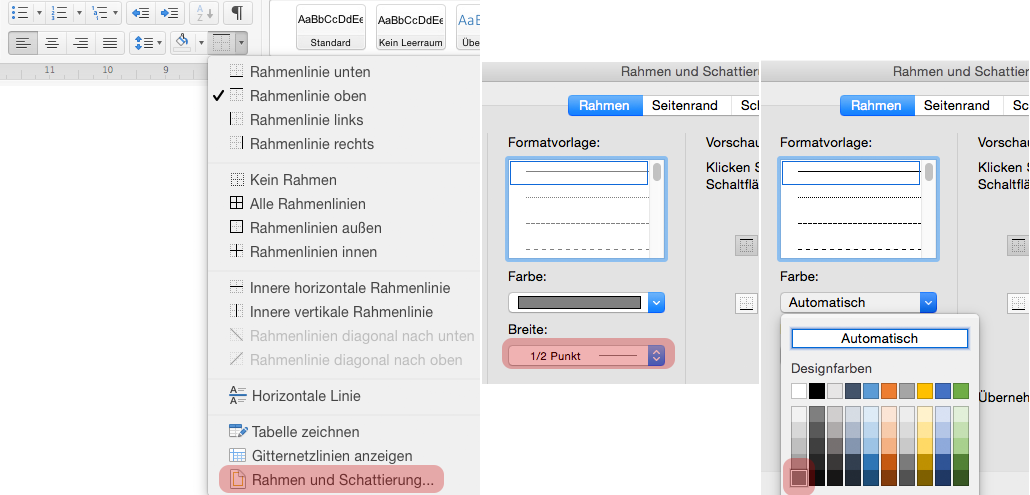The width and height of the screenshot is (1030, 495).
Task: Apply the Kein Leerraum style
Action: [410, 26]
